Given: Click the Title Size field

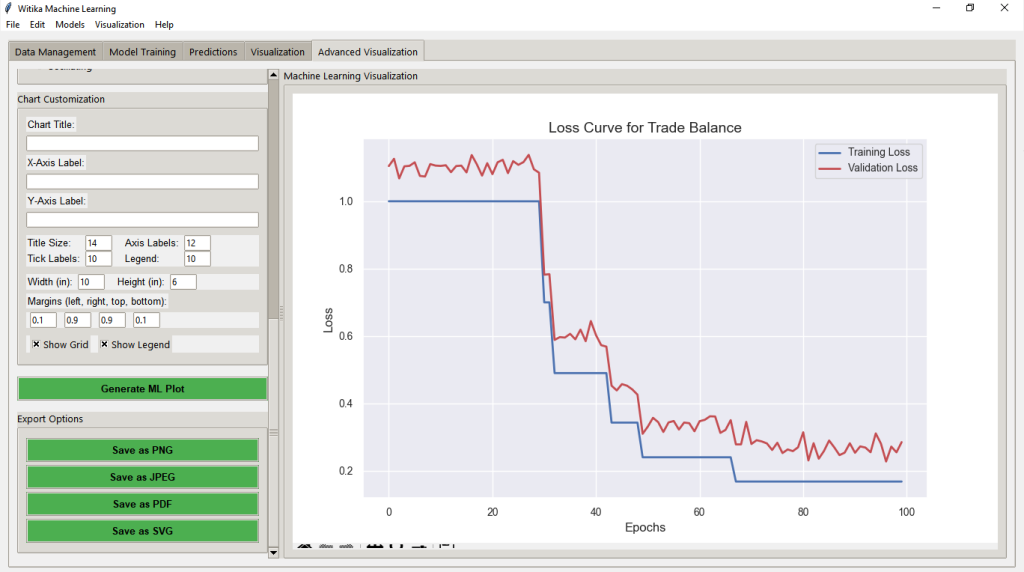Looking at the screenshot, I should tap(98, 243).
